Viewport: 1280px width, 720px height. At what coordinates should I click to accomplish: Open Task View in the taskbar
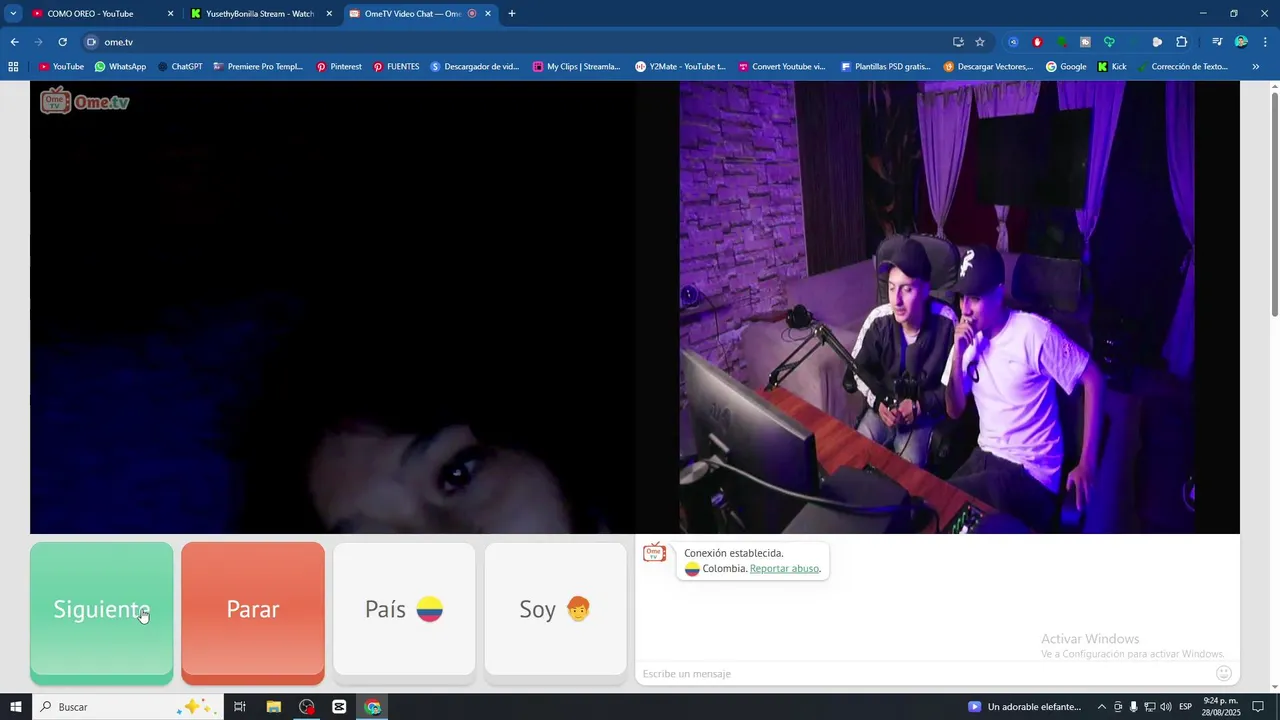coord(240,707)
